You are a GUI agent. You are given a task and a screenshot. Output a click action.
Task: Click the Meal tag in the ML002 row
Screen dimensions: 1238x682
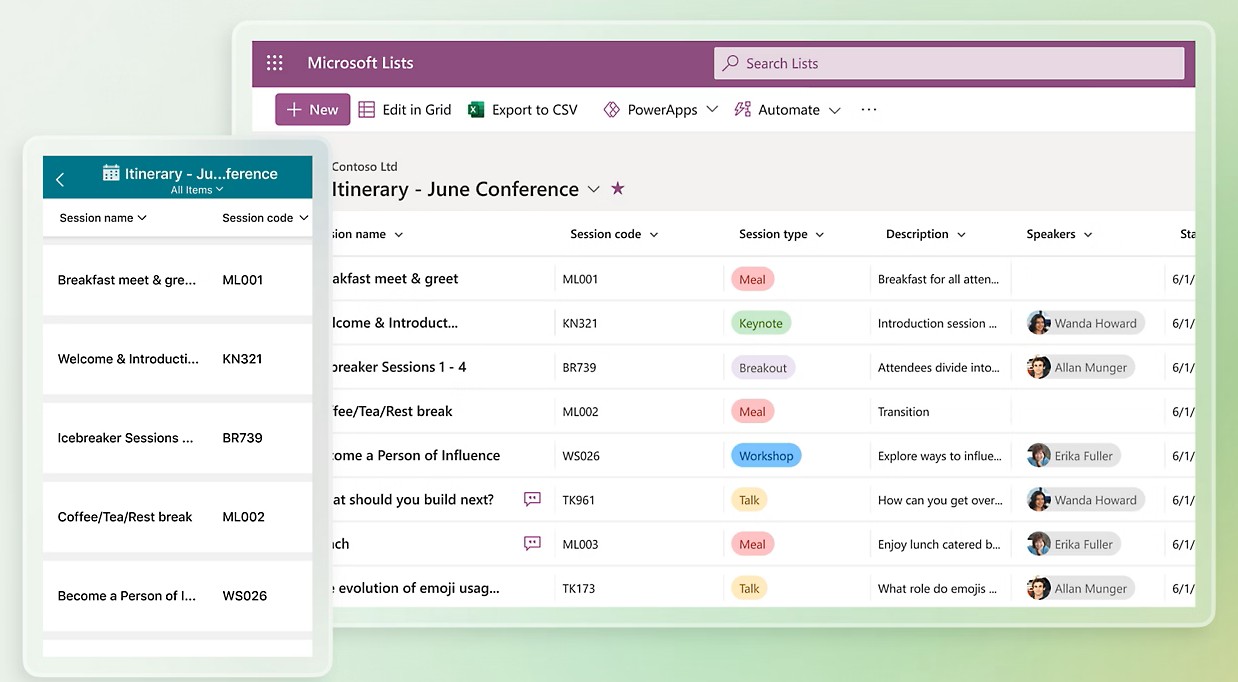[x=752, y=411]
